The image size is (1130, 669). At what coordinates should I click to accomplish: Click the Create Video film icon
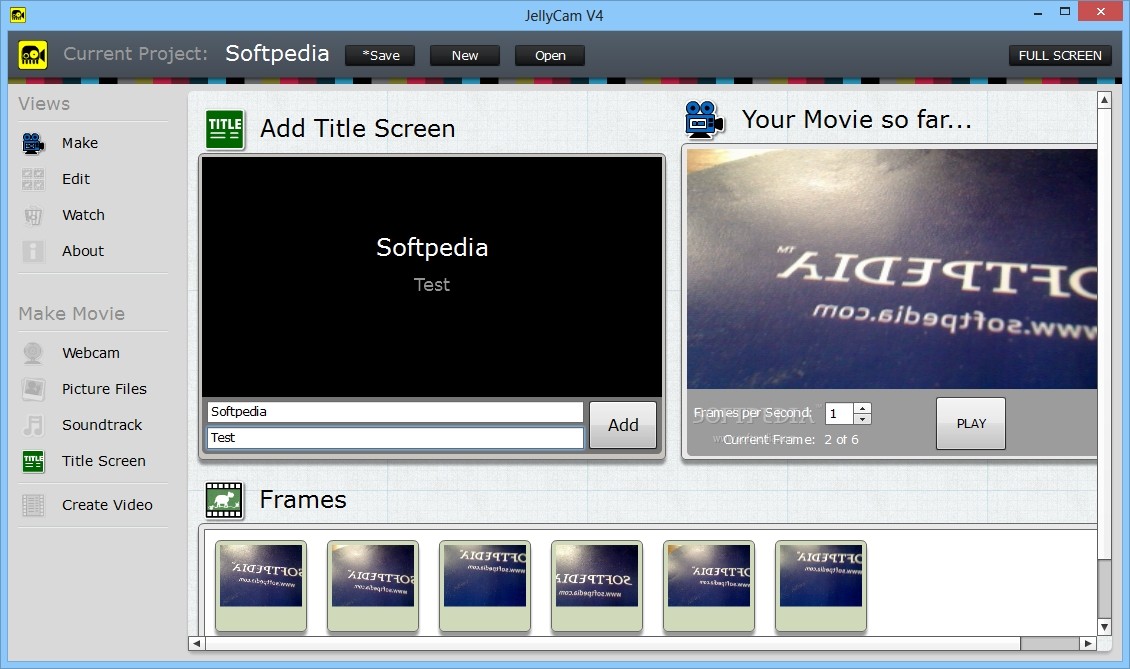[32, 505]
